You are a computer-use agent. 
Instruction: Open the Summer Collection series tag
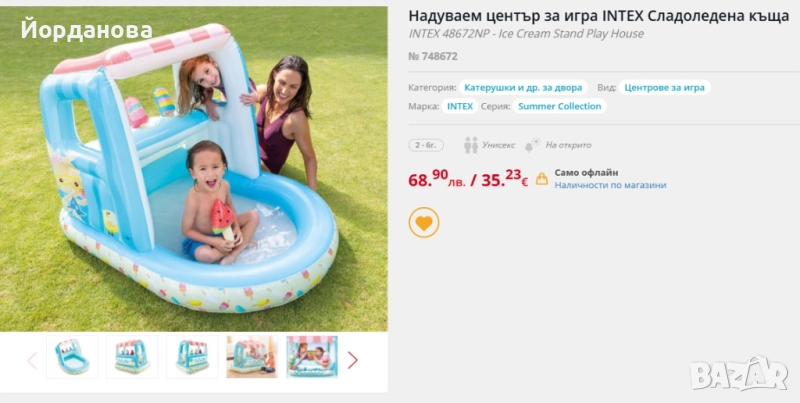pos(560,106)
